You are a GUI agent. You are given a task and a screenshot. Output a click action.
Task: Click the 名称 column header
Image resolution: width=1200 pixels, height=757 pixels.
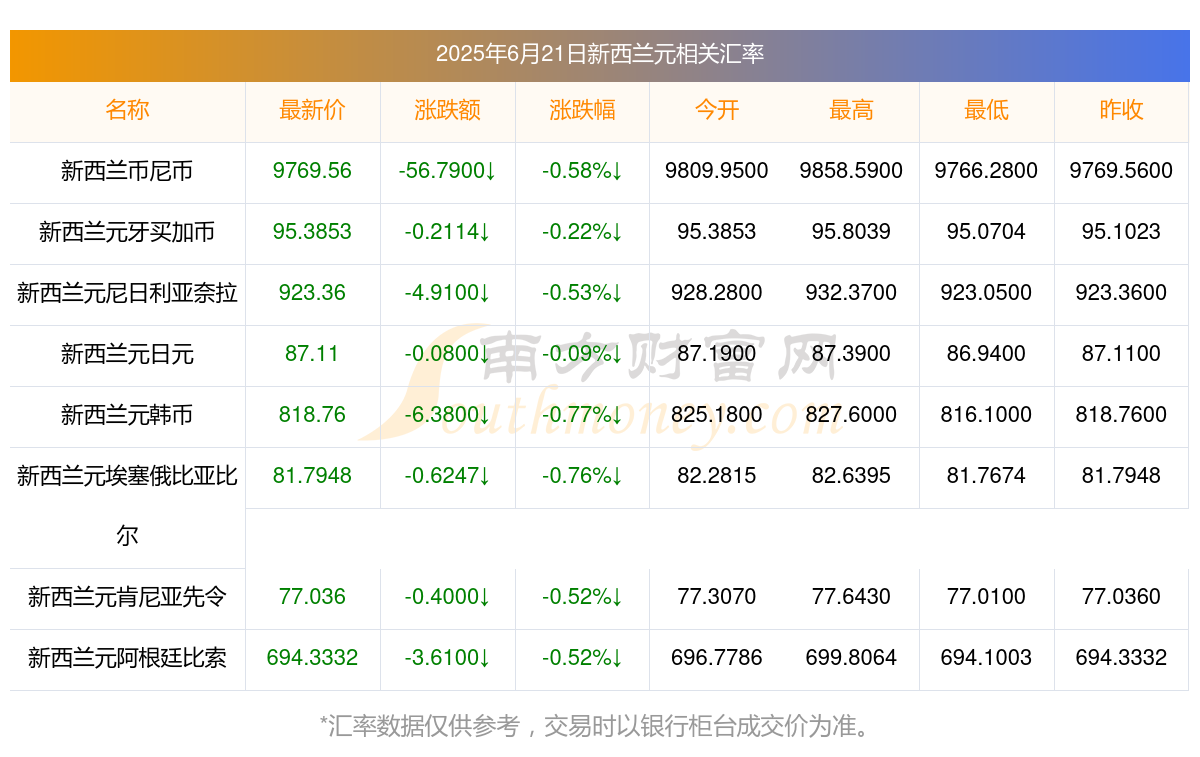[x=127, y=110]
